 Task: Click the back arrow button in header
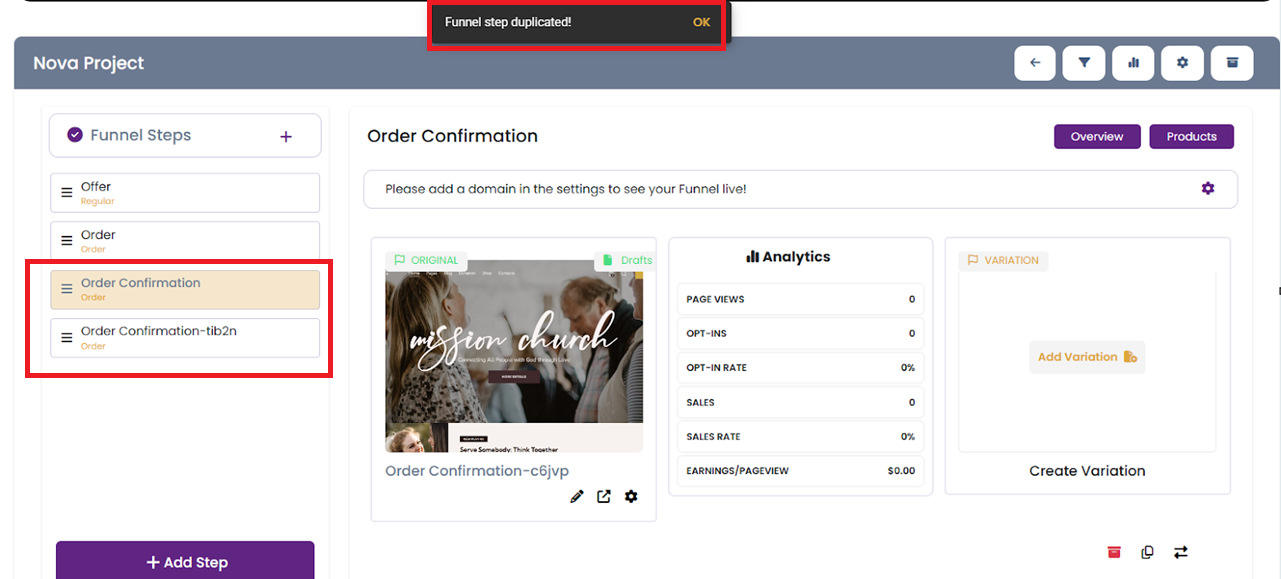click(x=1035, y=63)
